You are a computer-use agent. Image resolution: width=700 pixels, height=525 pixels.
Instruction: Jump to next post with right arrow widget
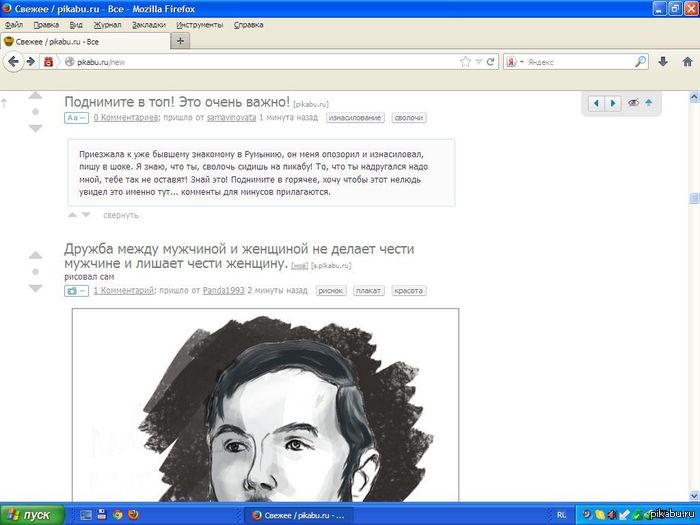613,103
